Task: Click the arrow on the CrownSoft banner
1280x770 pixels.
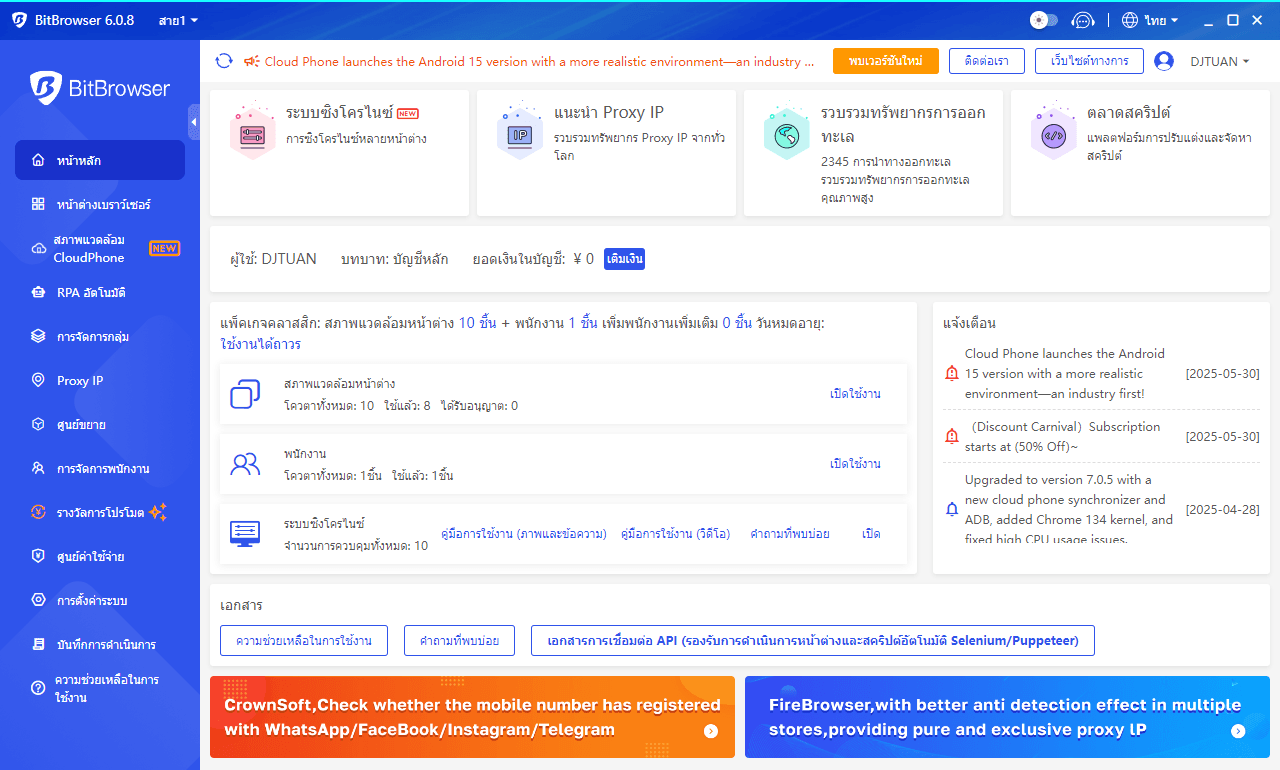Action: pyautogui.click(x=711, y=731)
